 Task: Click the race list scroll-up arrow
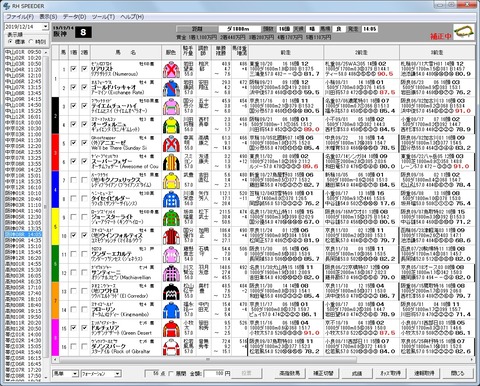tap(46, 52)
